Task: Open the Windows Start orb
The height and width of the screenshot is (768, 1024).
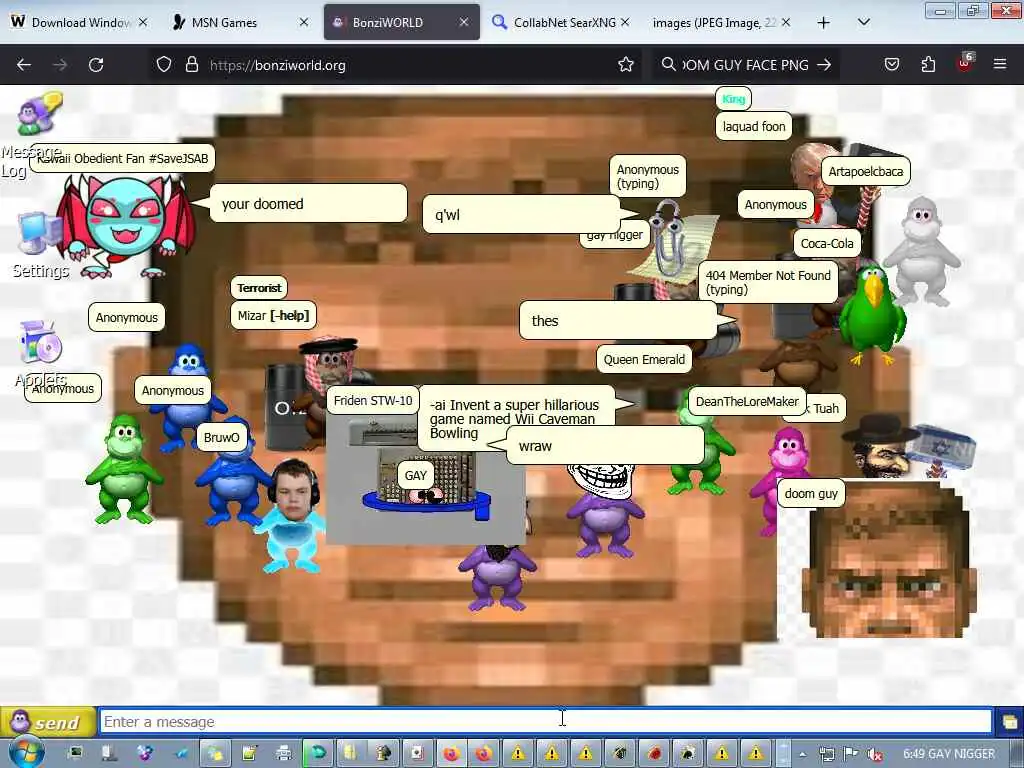Action: pos(26,752)
